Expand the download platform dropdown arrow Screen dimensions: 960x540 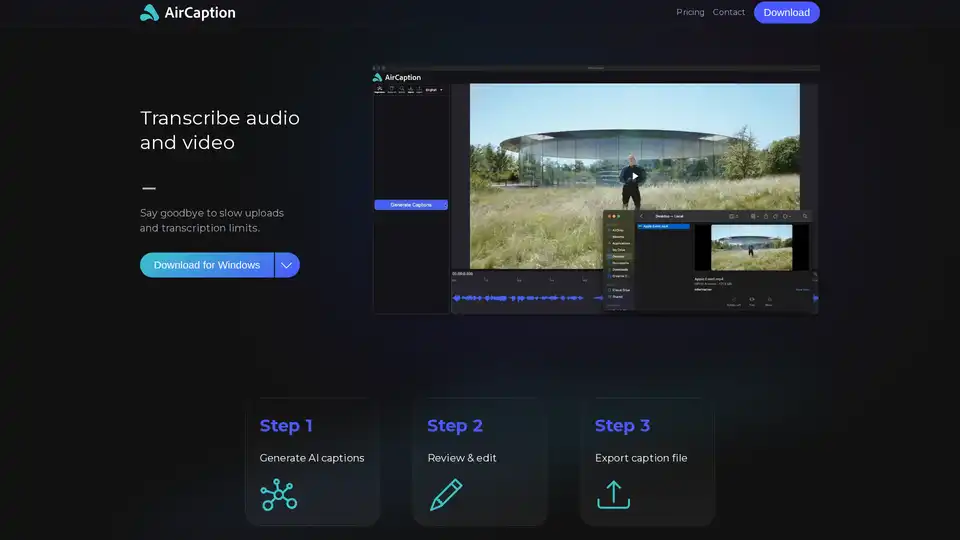tap(287, 265)
